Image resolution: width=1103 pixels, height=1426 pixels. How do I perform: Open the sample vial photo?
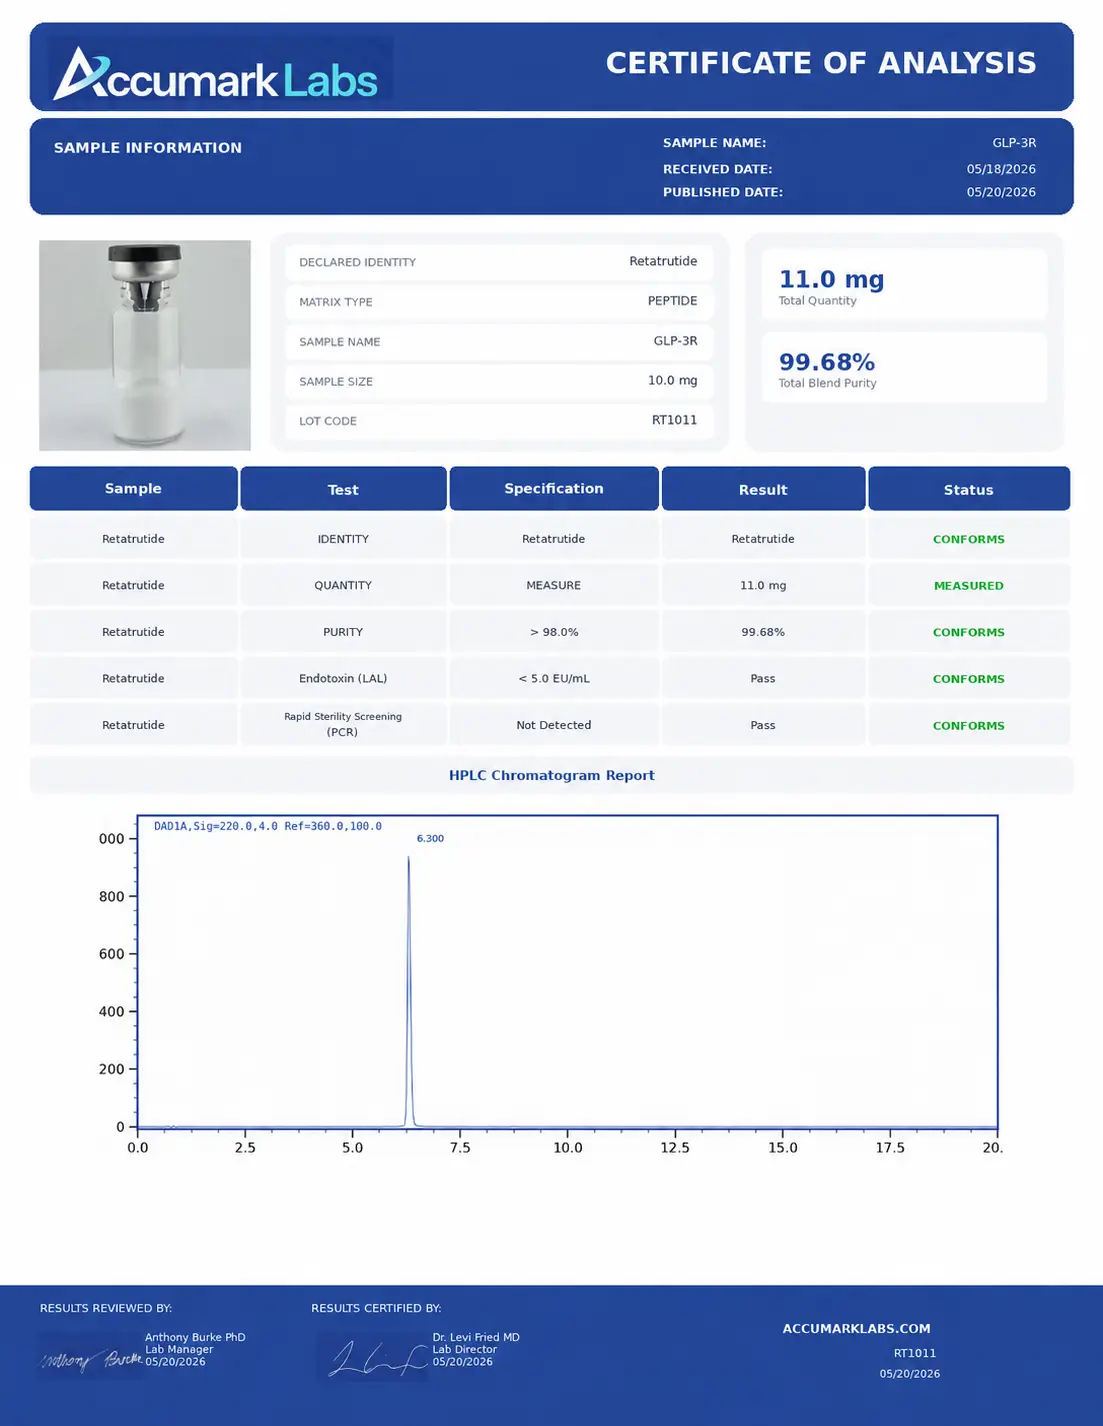pos(145,345)
